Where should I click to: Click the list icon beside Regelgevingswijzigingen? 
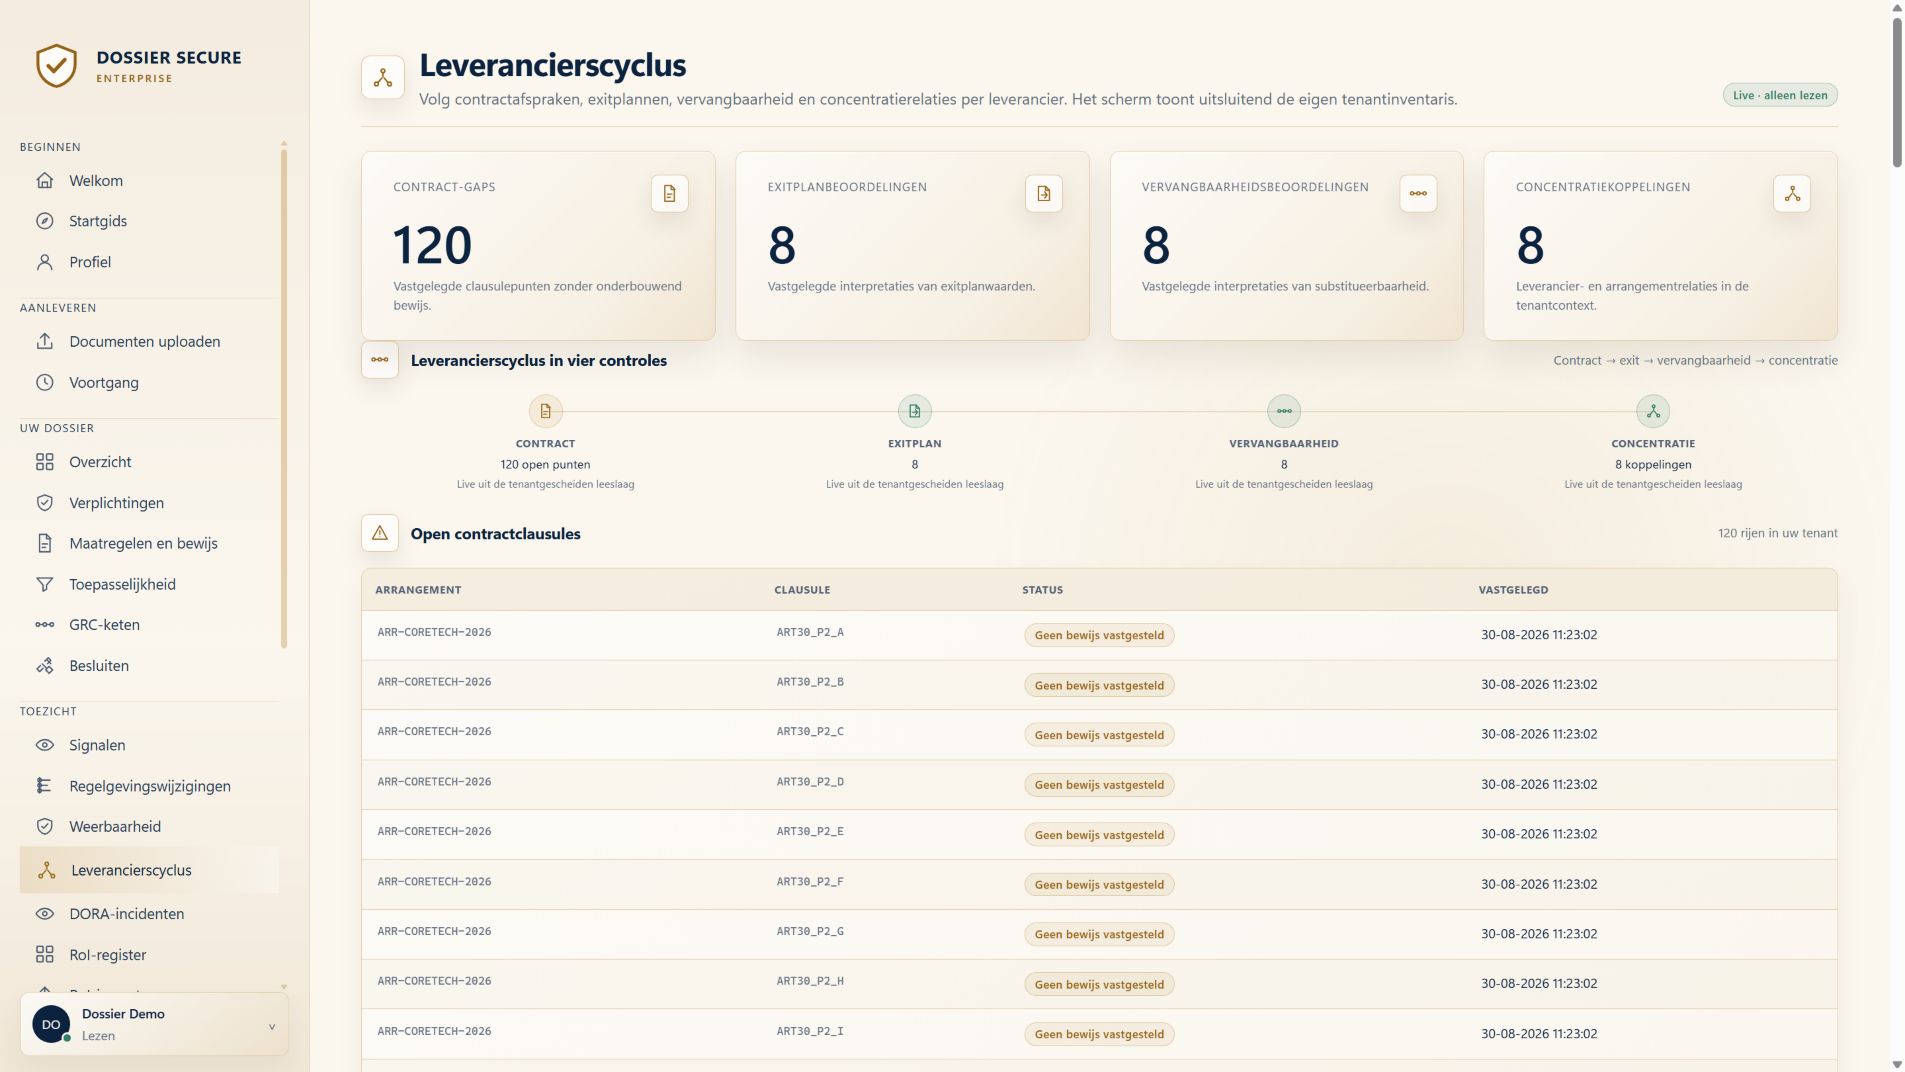click(x=44, y=786)
